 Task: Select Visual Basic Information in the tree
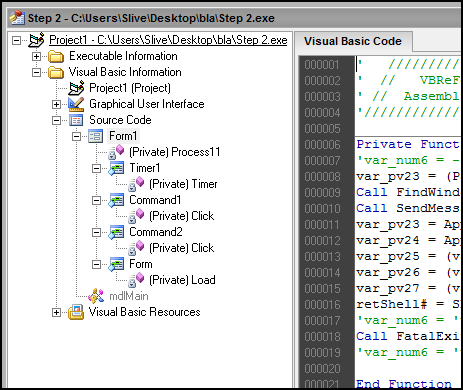(x=125, y=72)
